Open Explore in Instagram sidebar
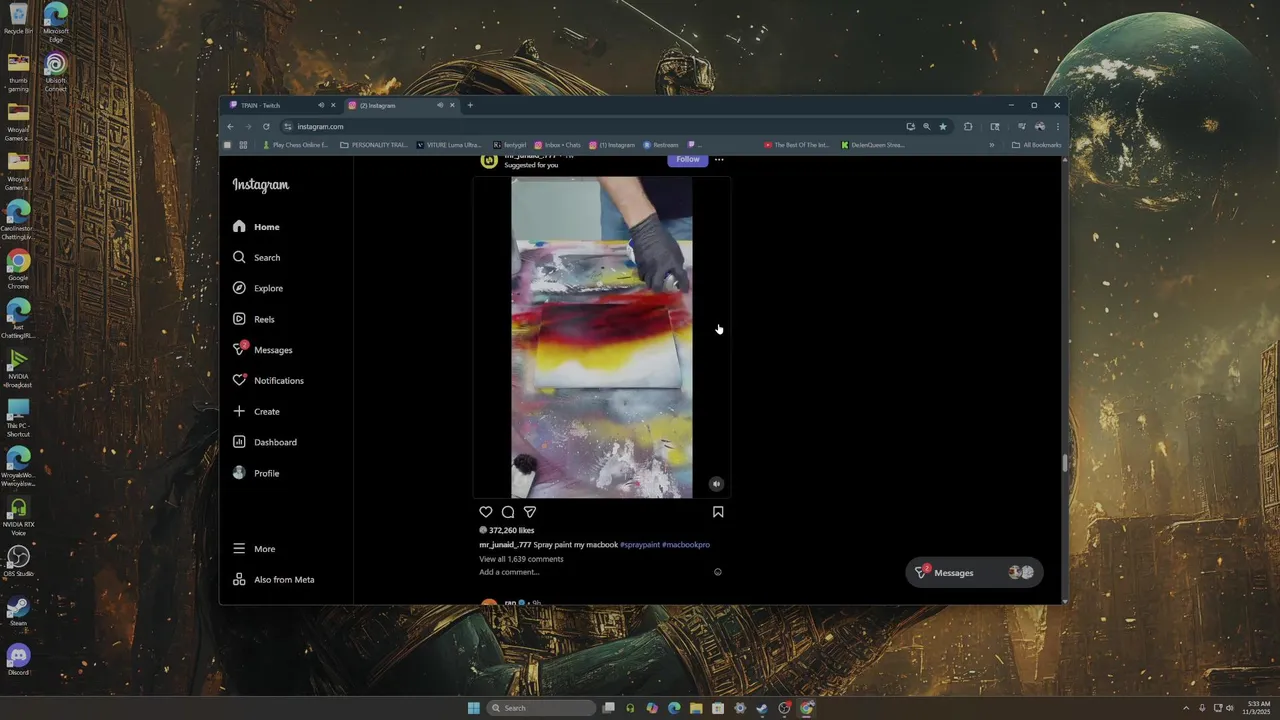This screenshot has height=720, width=1280. (x=258, y=288)
